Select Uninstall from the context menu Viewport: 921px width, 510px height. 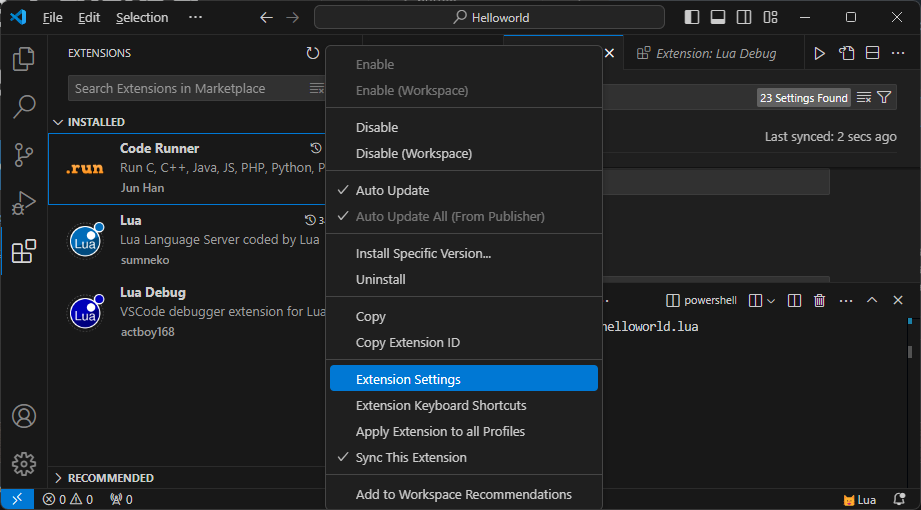pyautogui.click(x=464, y=280)
